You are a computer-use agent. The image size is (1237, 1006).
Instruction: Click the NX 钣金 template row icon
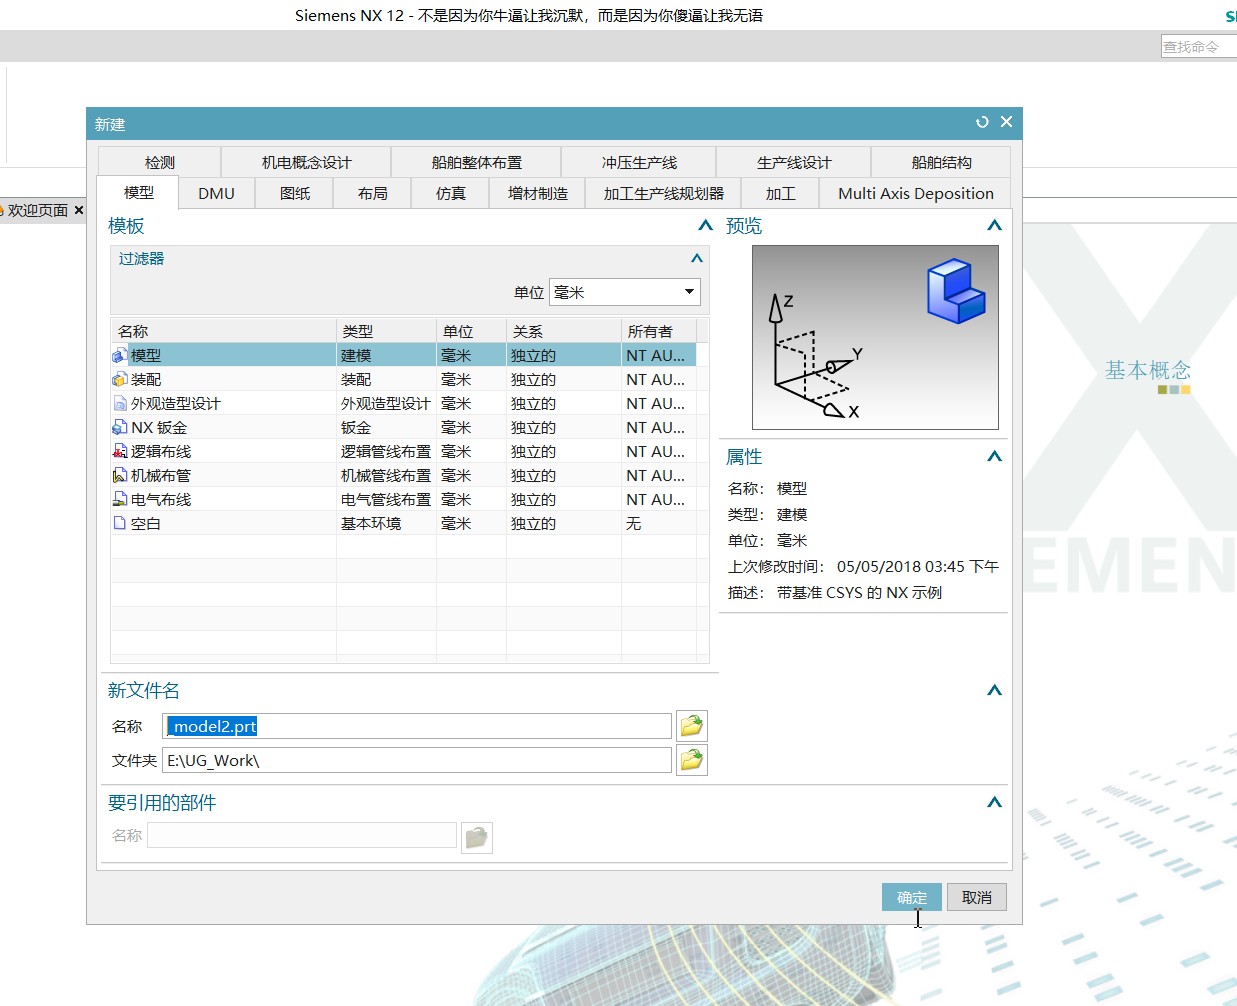120,427
